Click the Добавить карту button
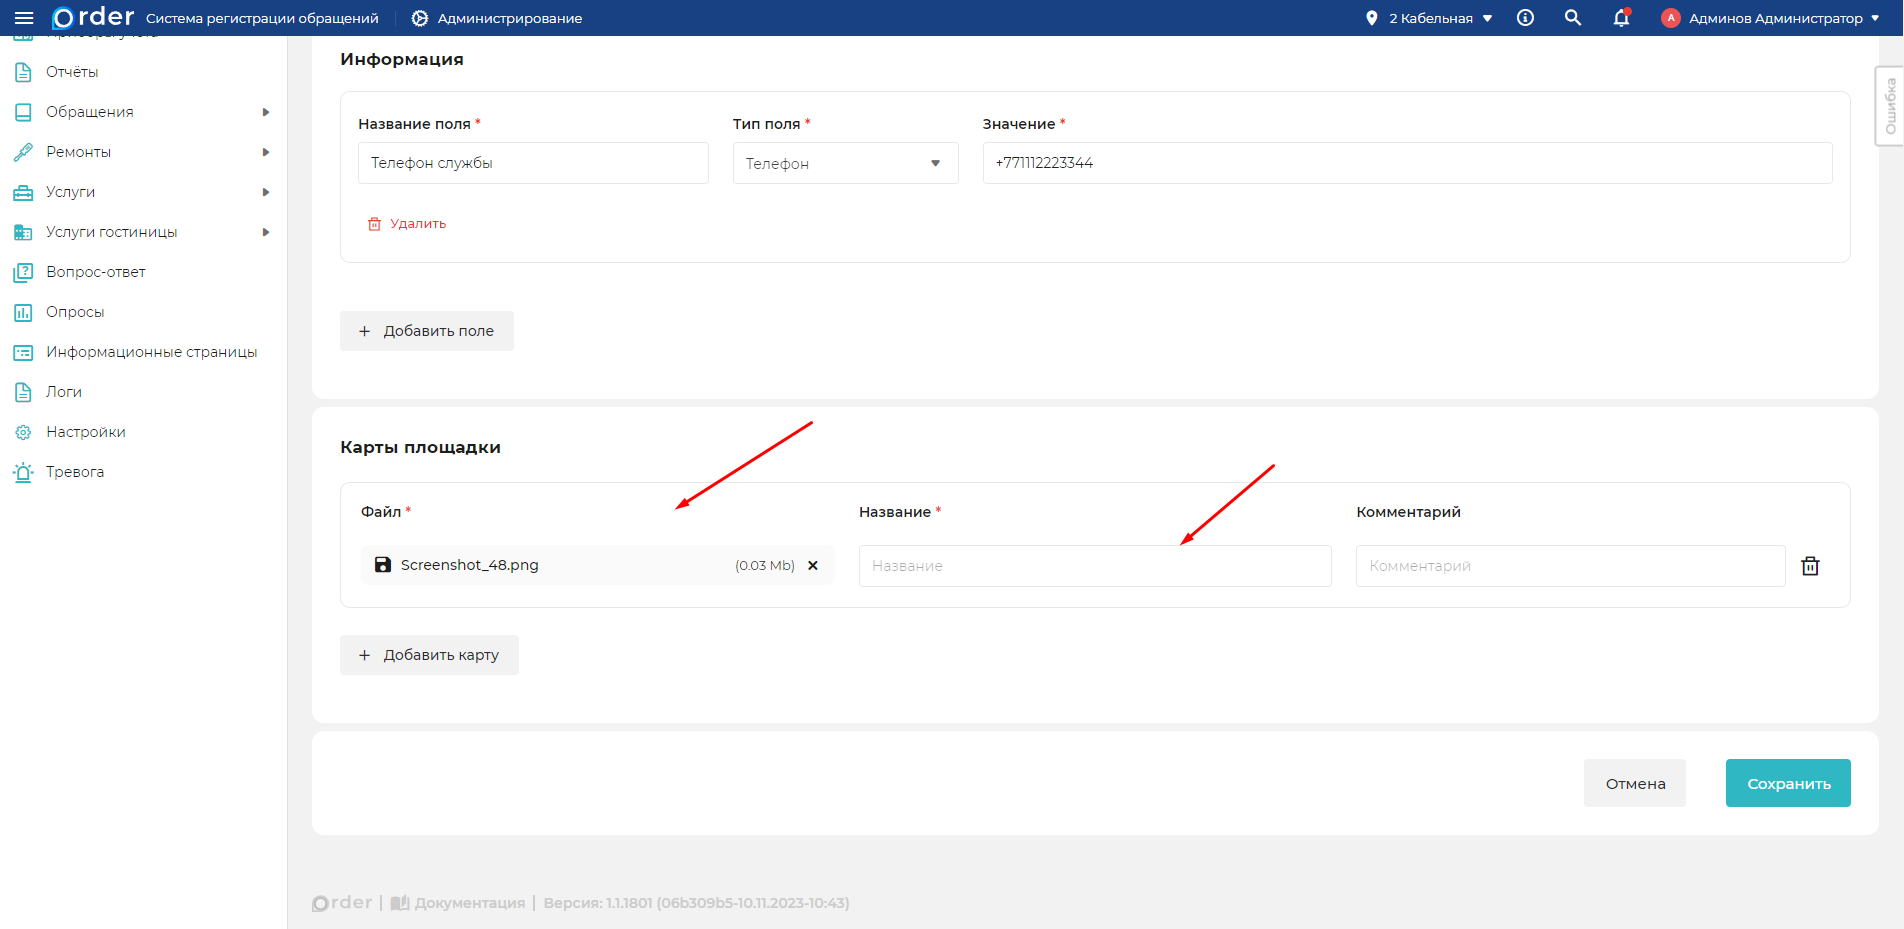 (429, 655)
